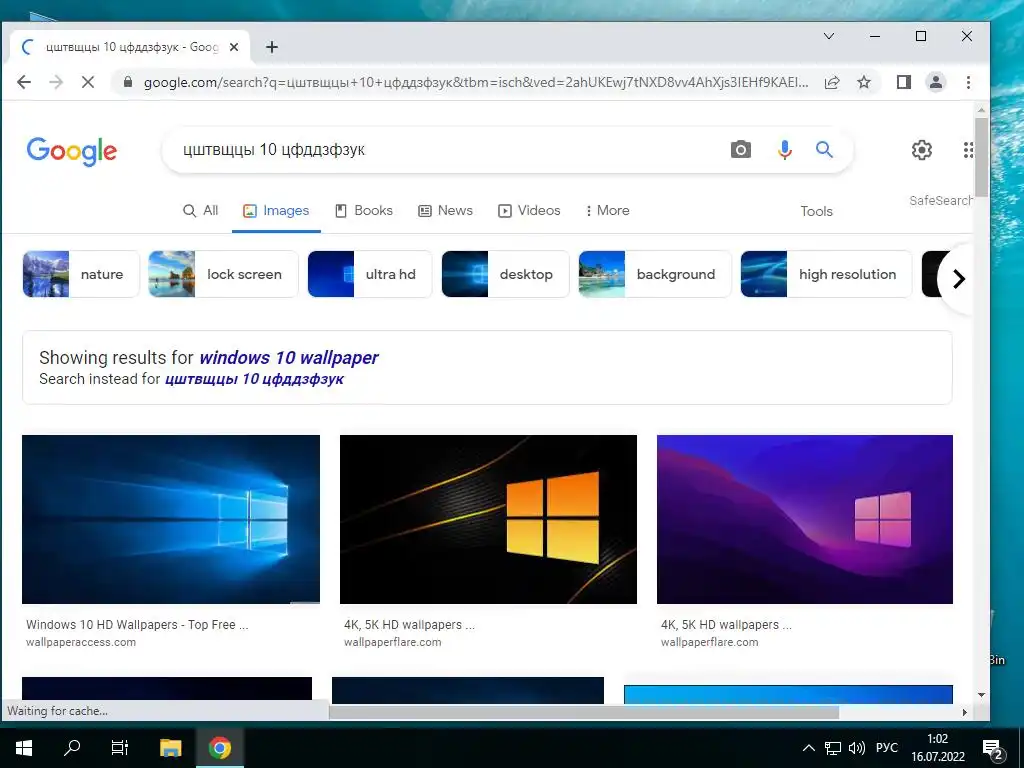This screenshot has width=1024, height=768.
Task: Search instead for цштвщцы 10 цфддзфзук
Action: click(254, 379)
